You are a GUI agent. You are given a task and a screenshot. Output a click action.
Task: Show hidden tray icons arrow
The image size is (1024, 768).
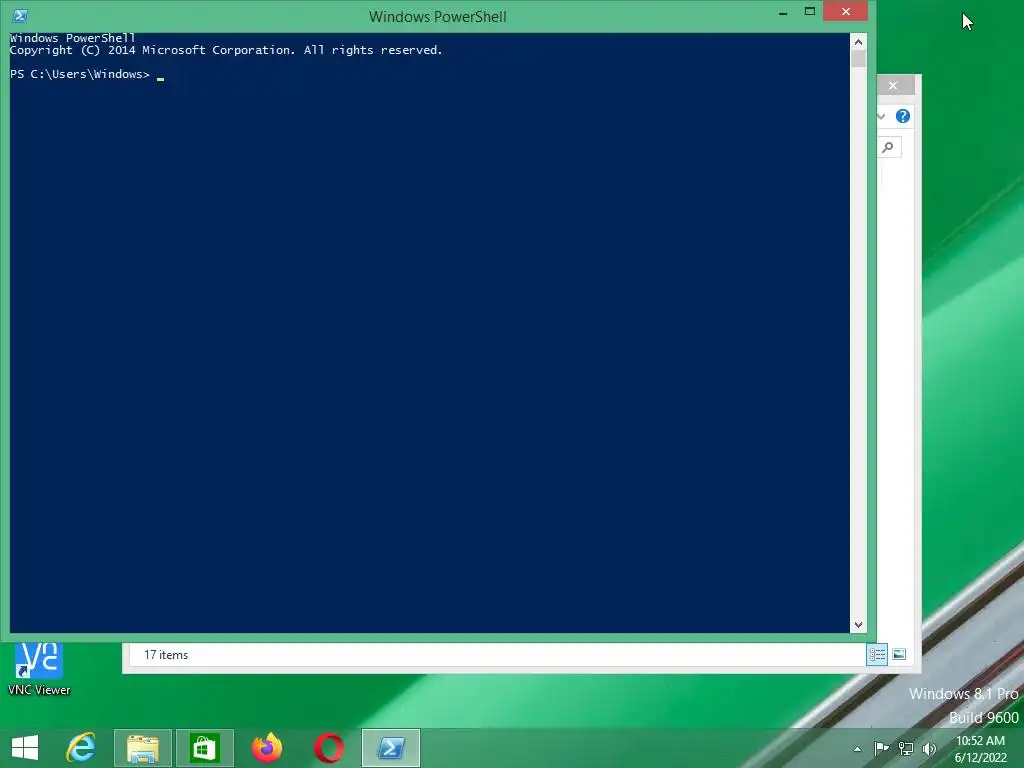857,749
